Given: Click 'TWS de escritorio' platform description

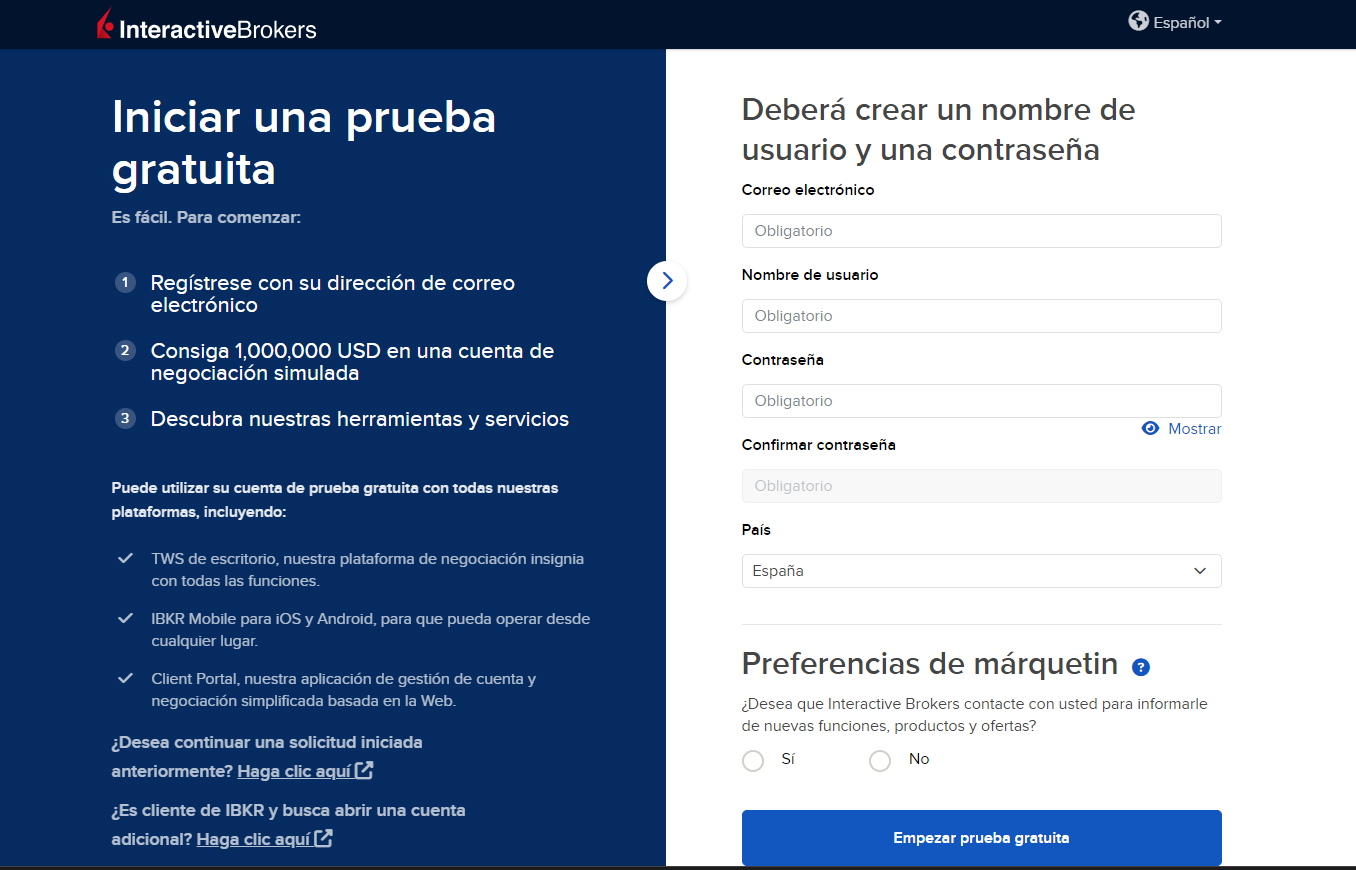Looking at the screenshot, I should coord(368,569).
